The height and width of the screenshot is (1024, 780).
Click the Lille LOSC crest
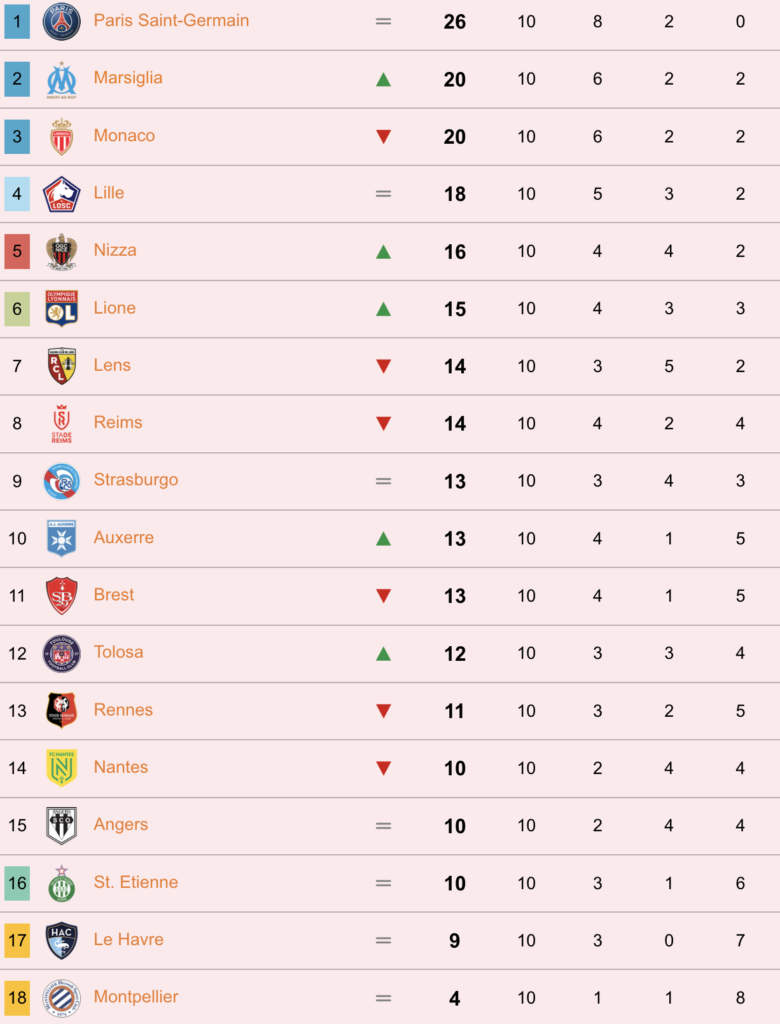[x=61, y=194]
